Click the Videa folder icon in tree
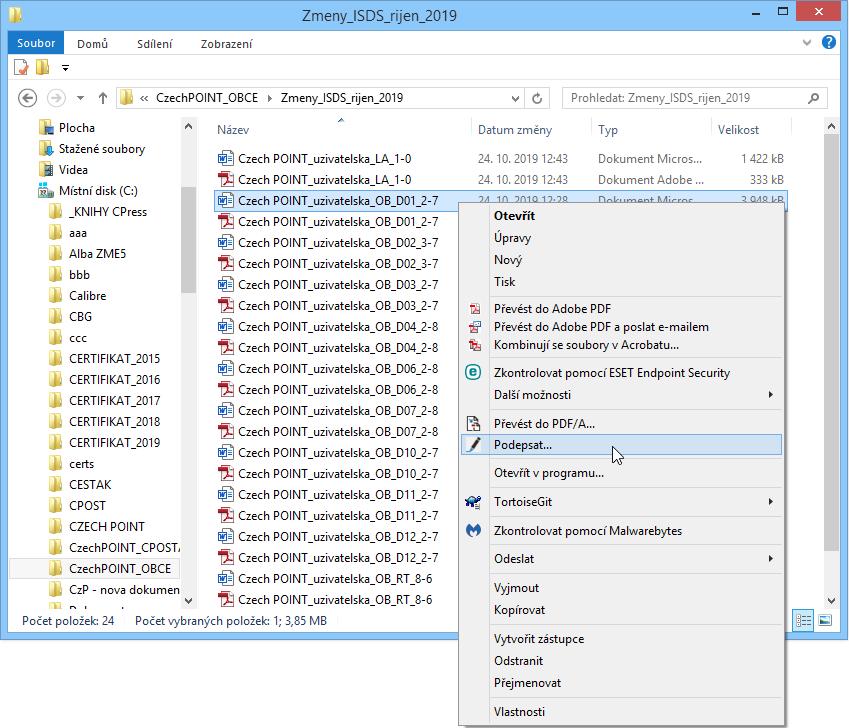849x728 pixels. (x=46, y=169)
